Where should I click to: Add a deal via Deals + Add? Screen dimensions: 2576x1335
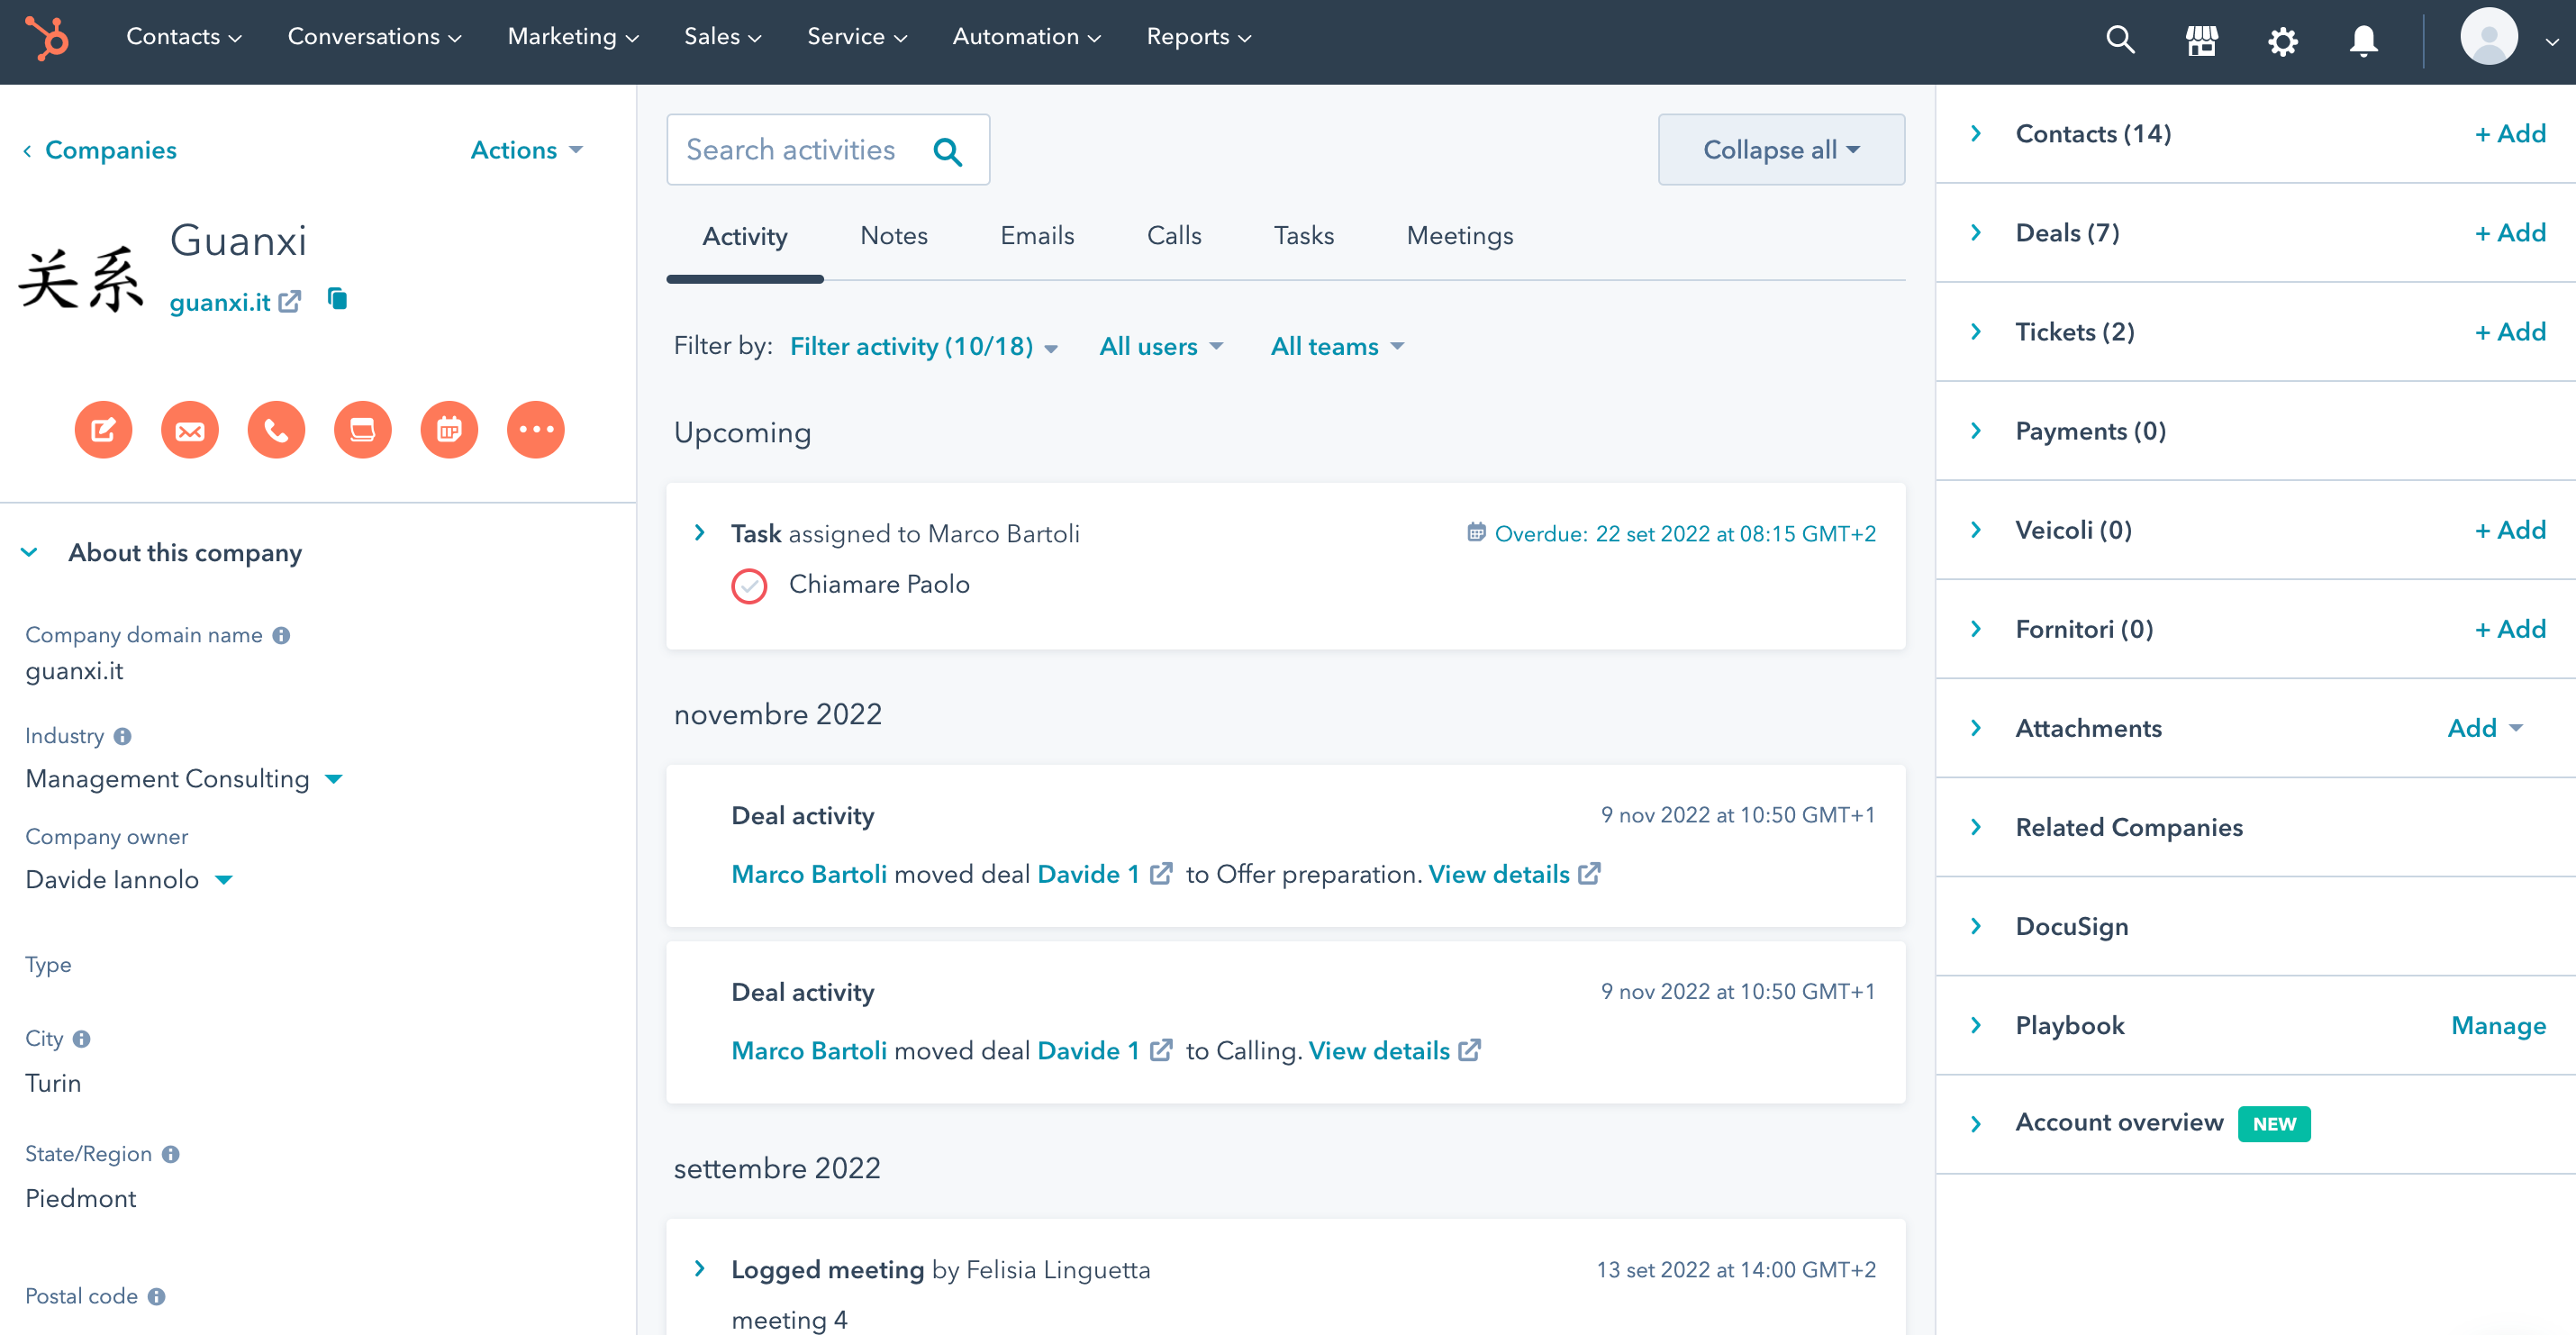click(x=2510, y=233)
